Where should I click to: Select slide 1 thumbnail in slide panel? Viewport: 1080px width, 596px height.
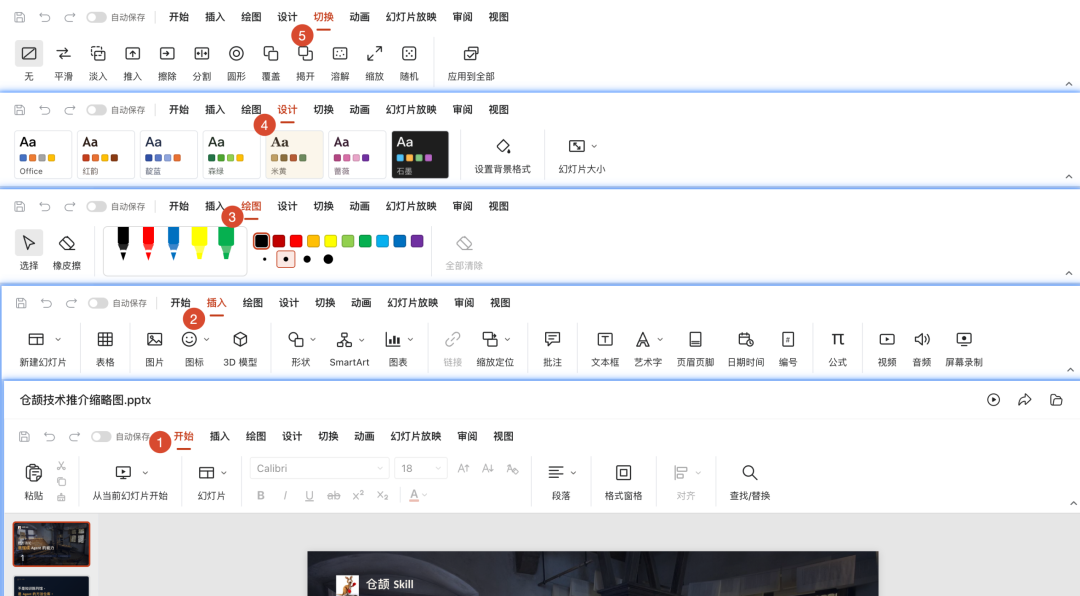[x=52, y=544]
